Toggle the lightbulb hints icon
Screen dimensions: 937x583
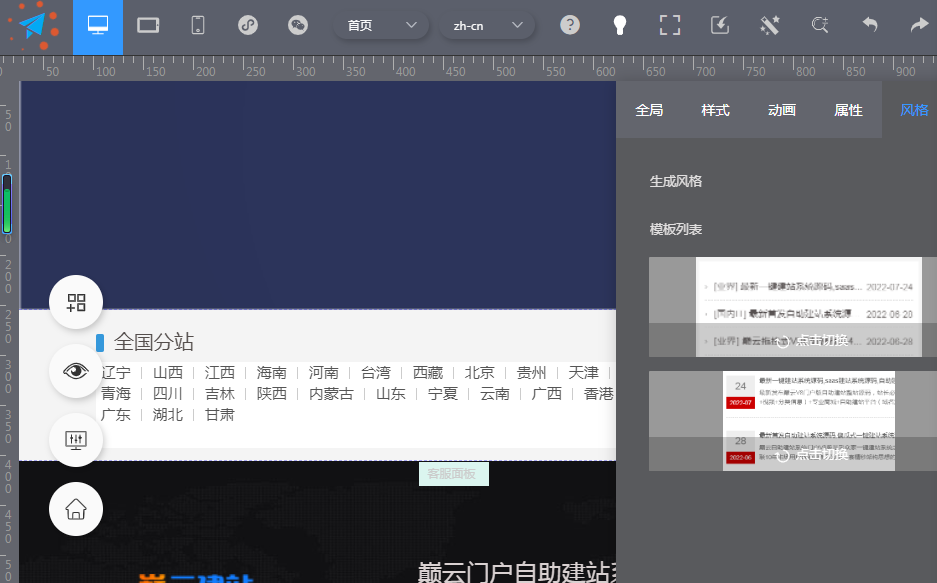(x=620, y=25)
